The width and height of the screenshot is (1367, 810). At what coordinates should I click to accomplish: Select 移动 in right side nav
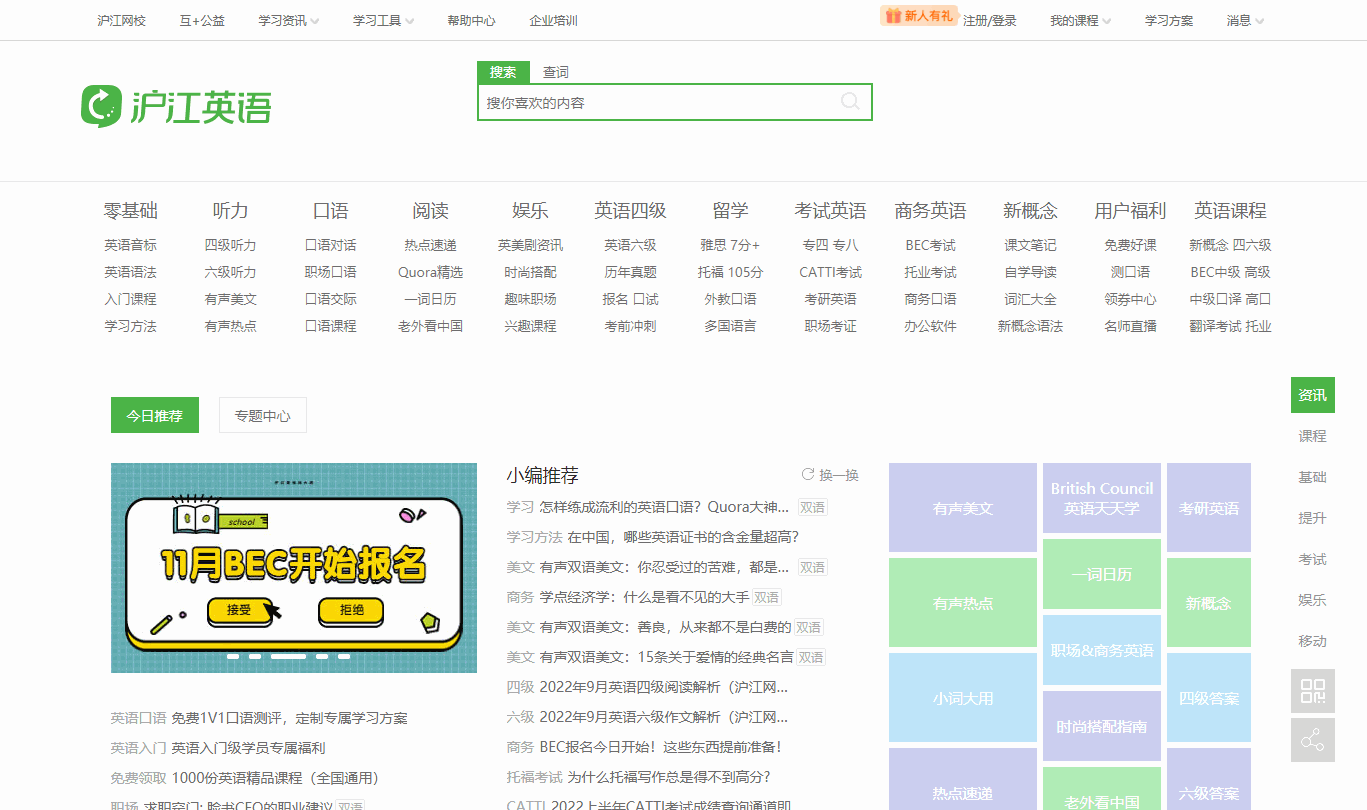(1312, 641)
